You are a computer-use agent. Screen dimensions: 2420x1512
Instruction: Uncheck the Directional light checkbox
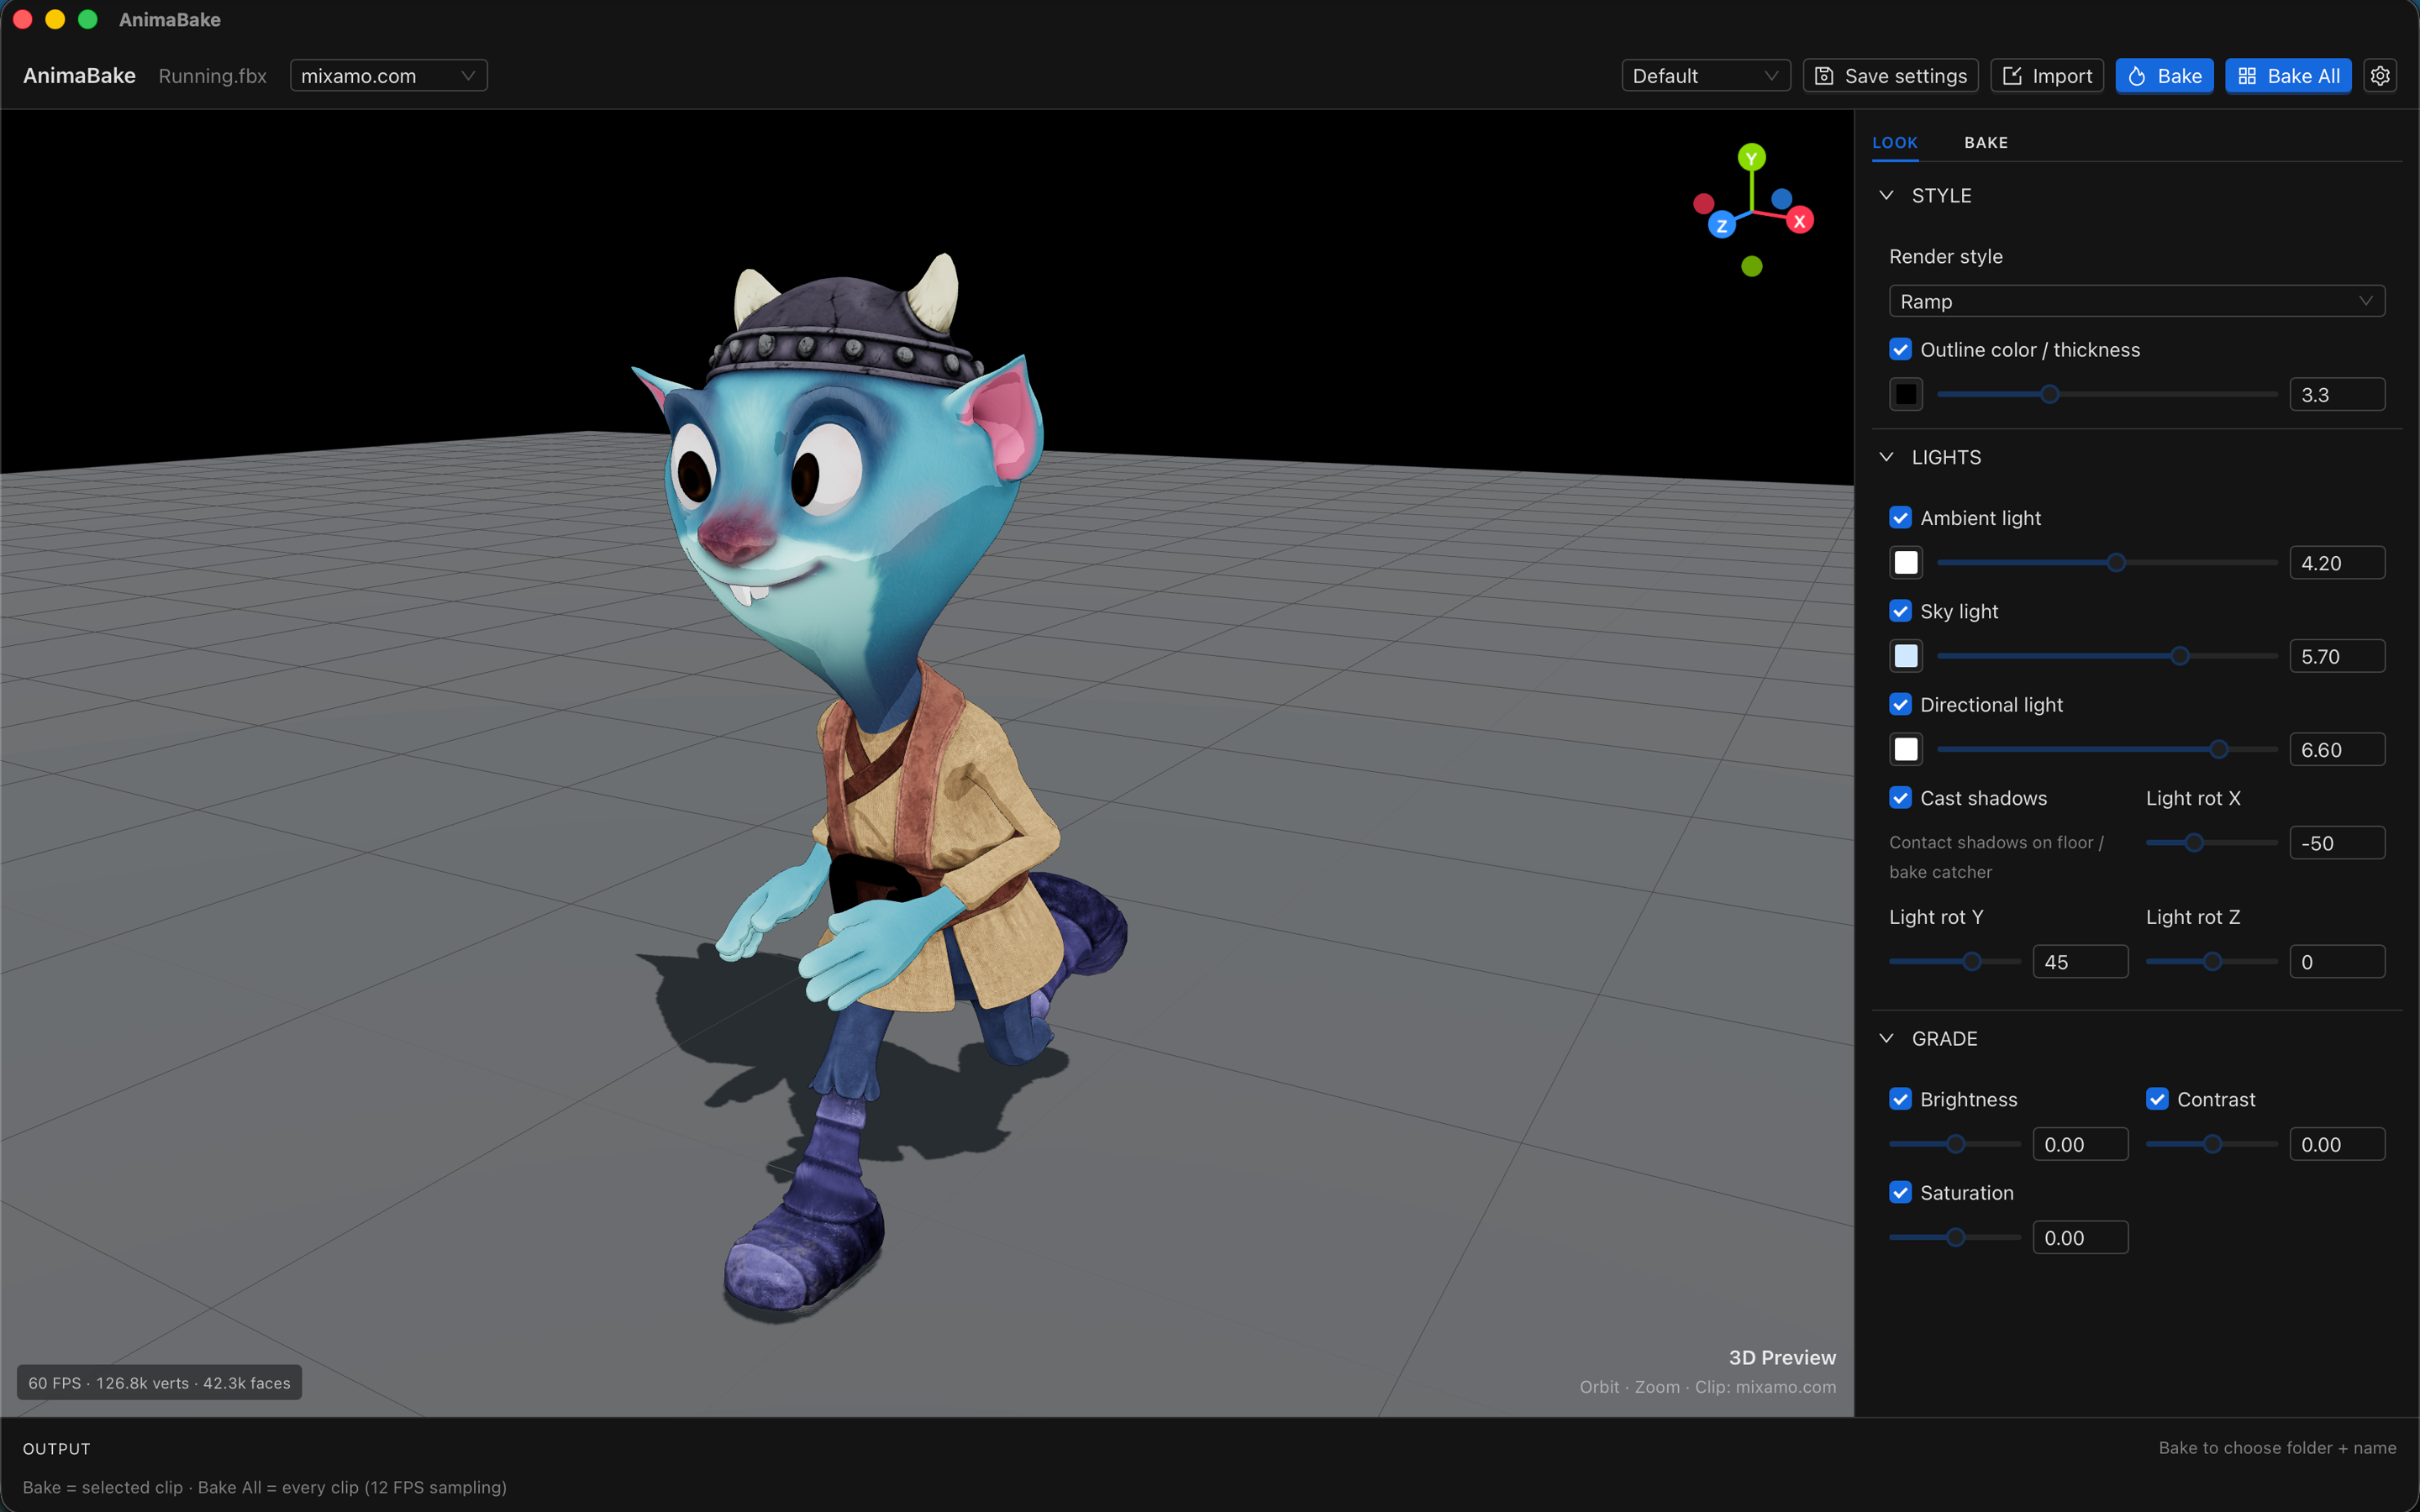point(1900,705)
